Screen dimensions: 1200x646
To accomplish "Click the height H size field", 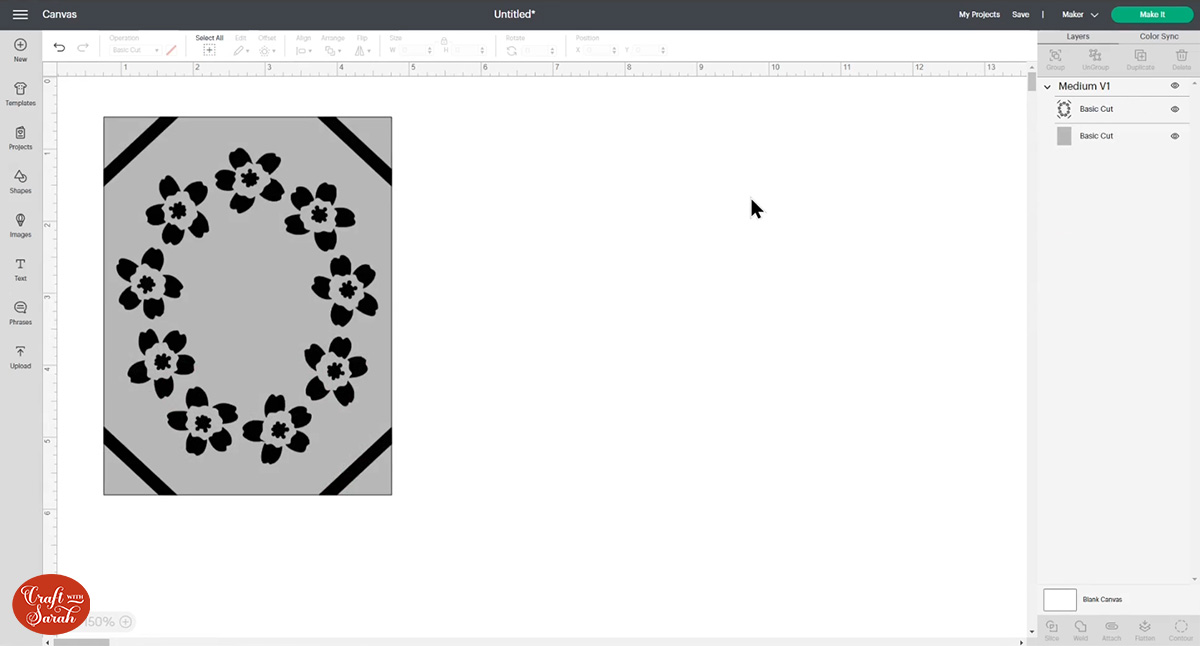I will click(469, 50).
